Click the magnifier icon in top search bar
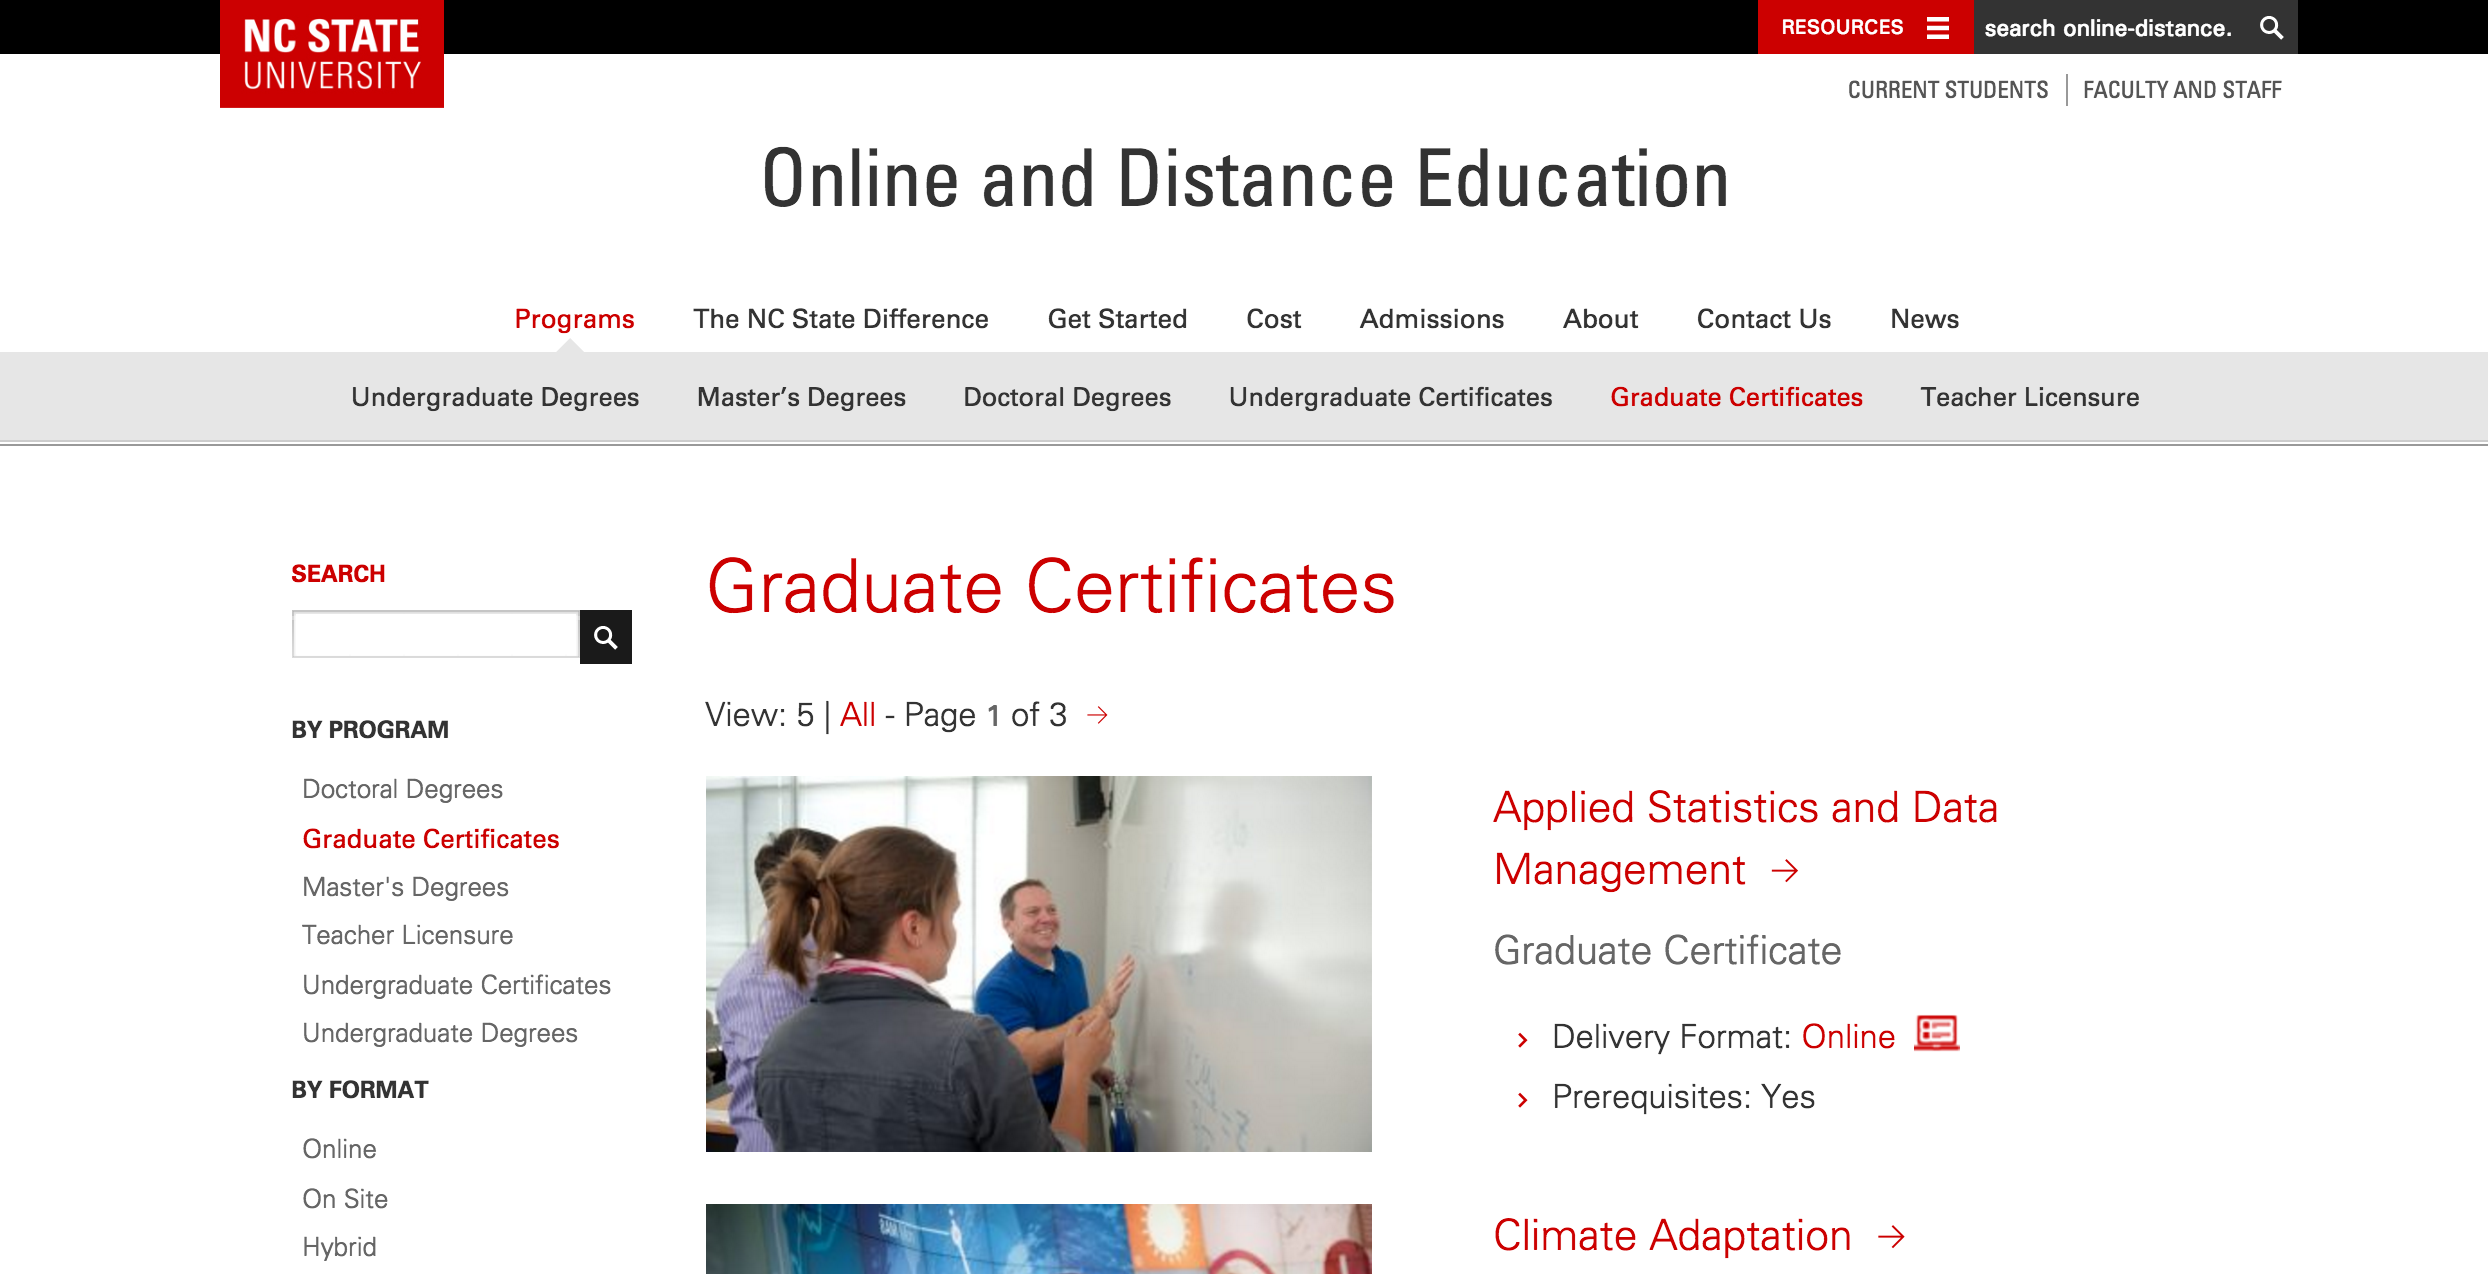This screenshot has width=2488, height=1274. 2271,28
